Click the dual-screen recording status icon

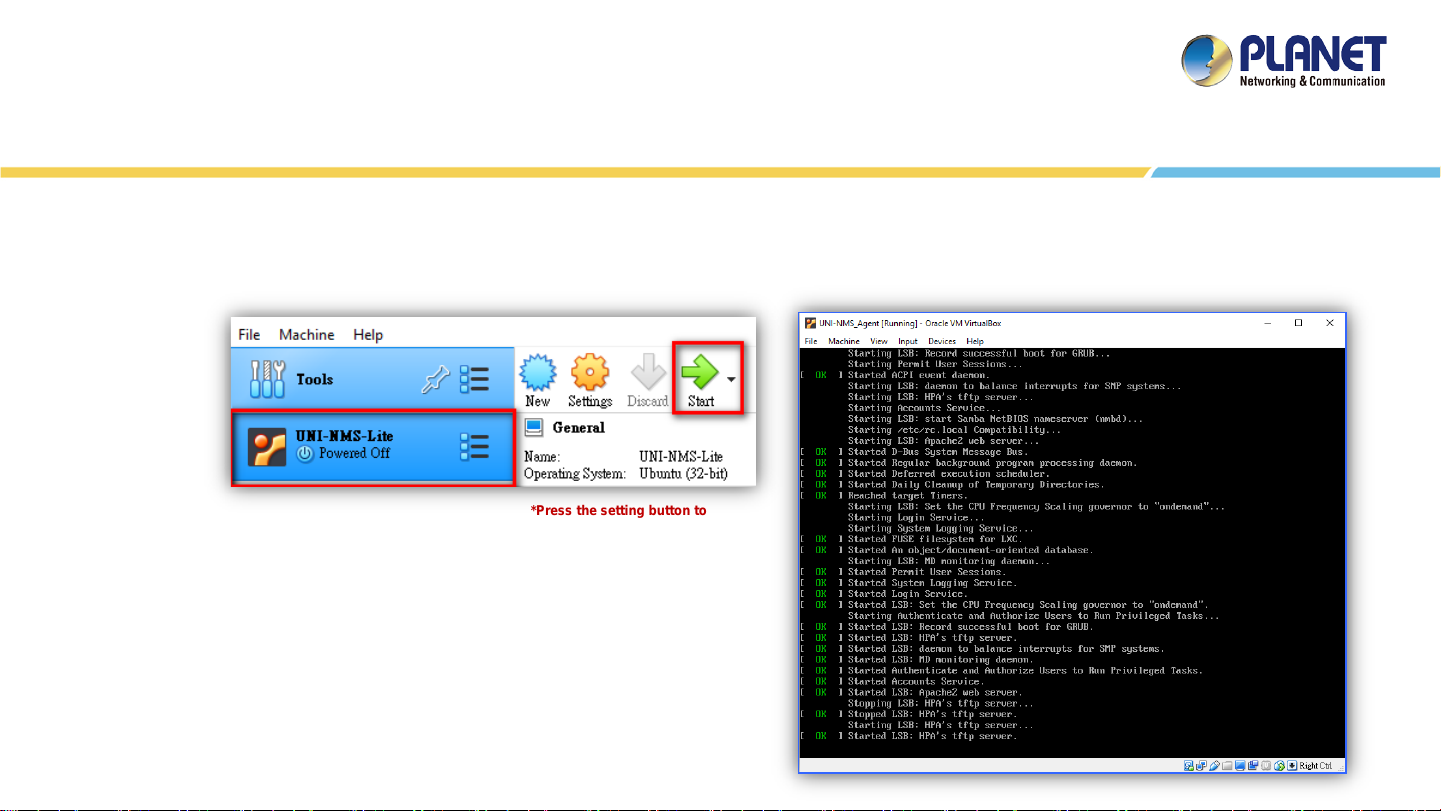(1253, 765)
